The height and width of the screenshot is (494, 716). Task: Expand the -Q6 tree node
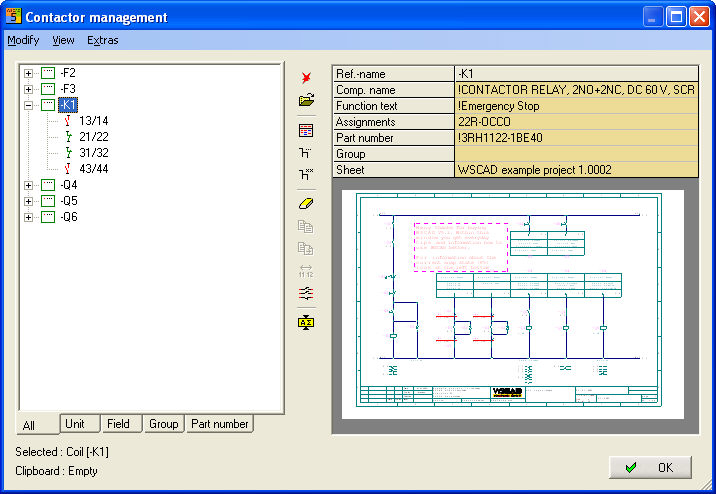pos(28,217)
